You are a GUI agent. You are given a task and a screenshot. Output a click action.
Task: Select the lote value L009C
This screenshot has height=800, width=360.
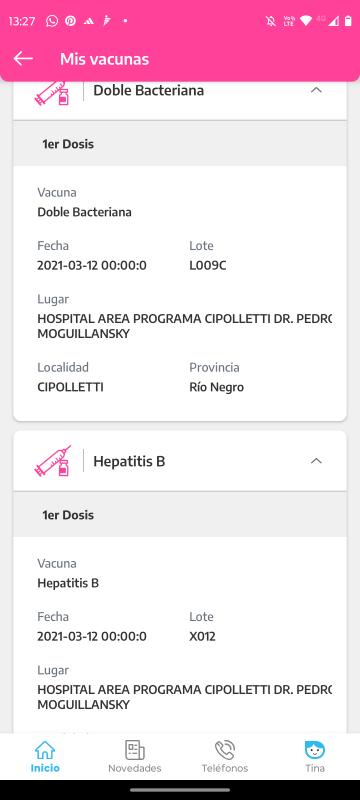[208, 266]
